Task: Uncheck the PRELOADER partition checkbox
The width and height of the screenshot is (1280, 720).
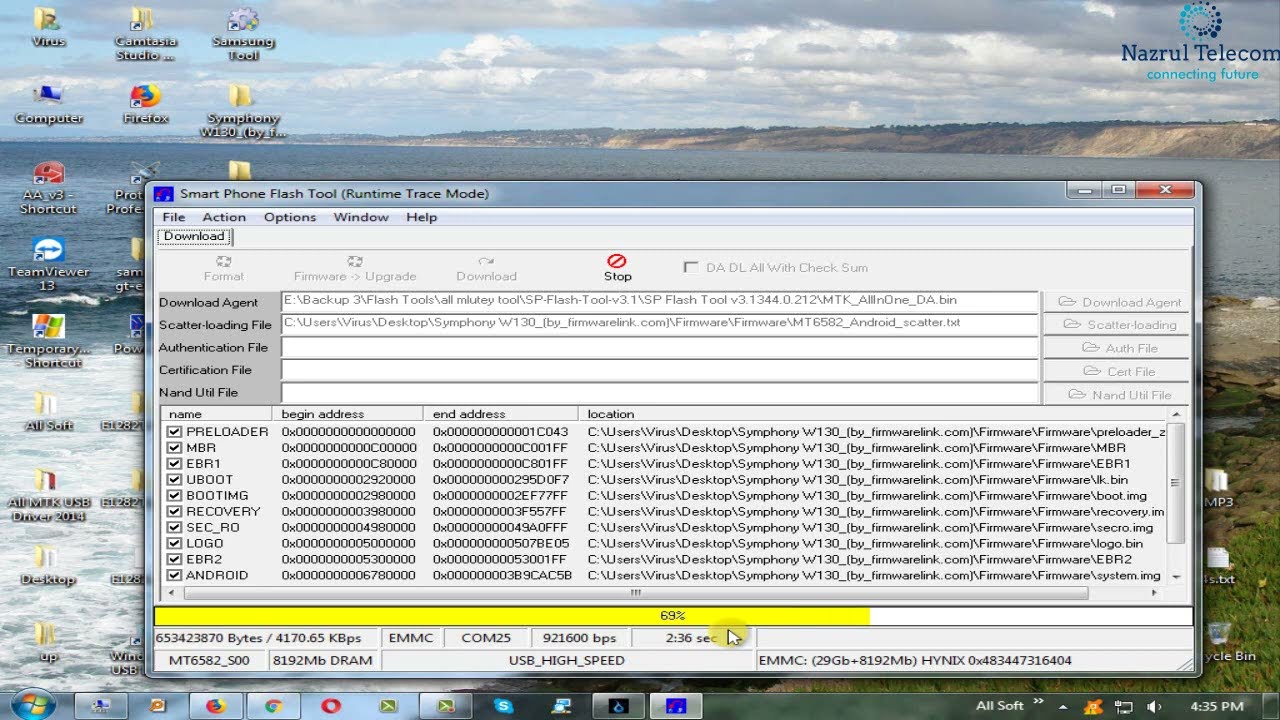Action: point(175,432)
